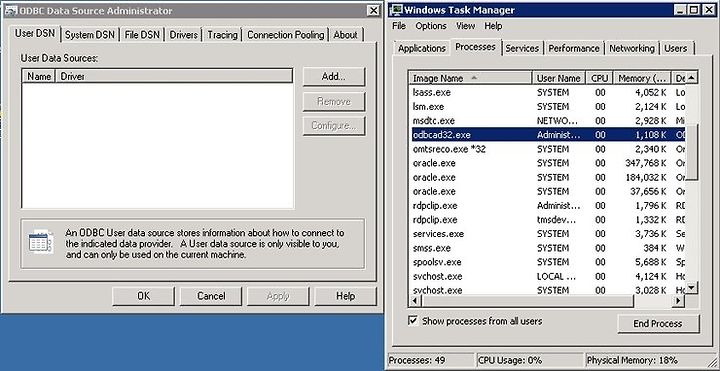The height and width of the screenshot is (371, 720).
Task: Click the process list scroll down arrow
Action: (x=692, y=288)
